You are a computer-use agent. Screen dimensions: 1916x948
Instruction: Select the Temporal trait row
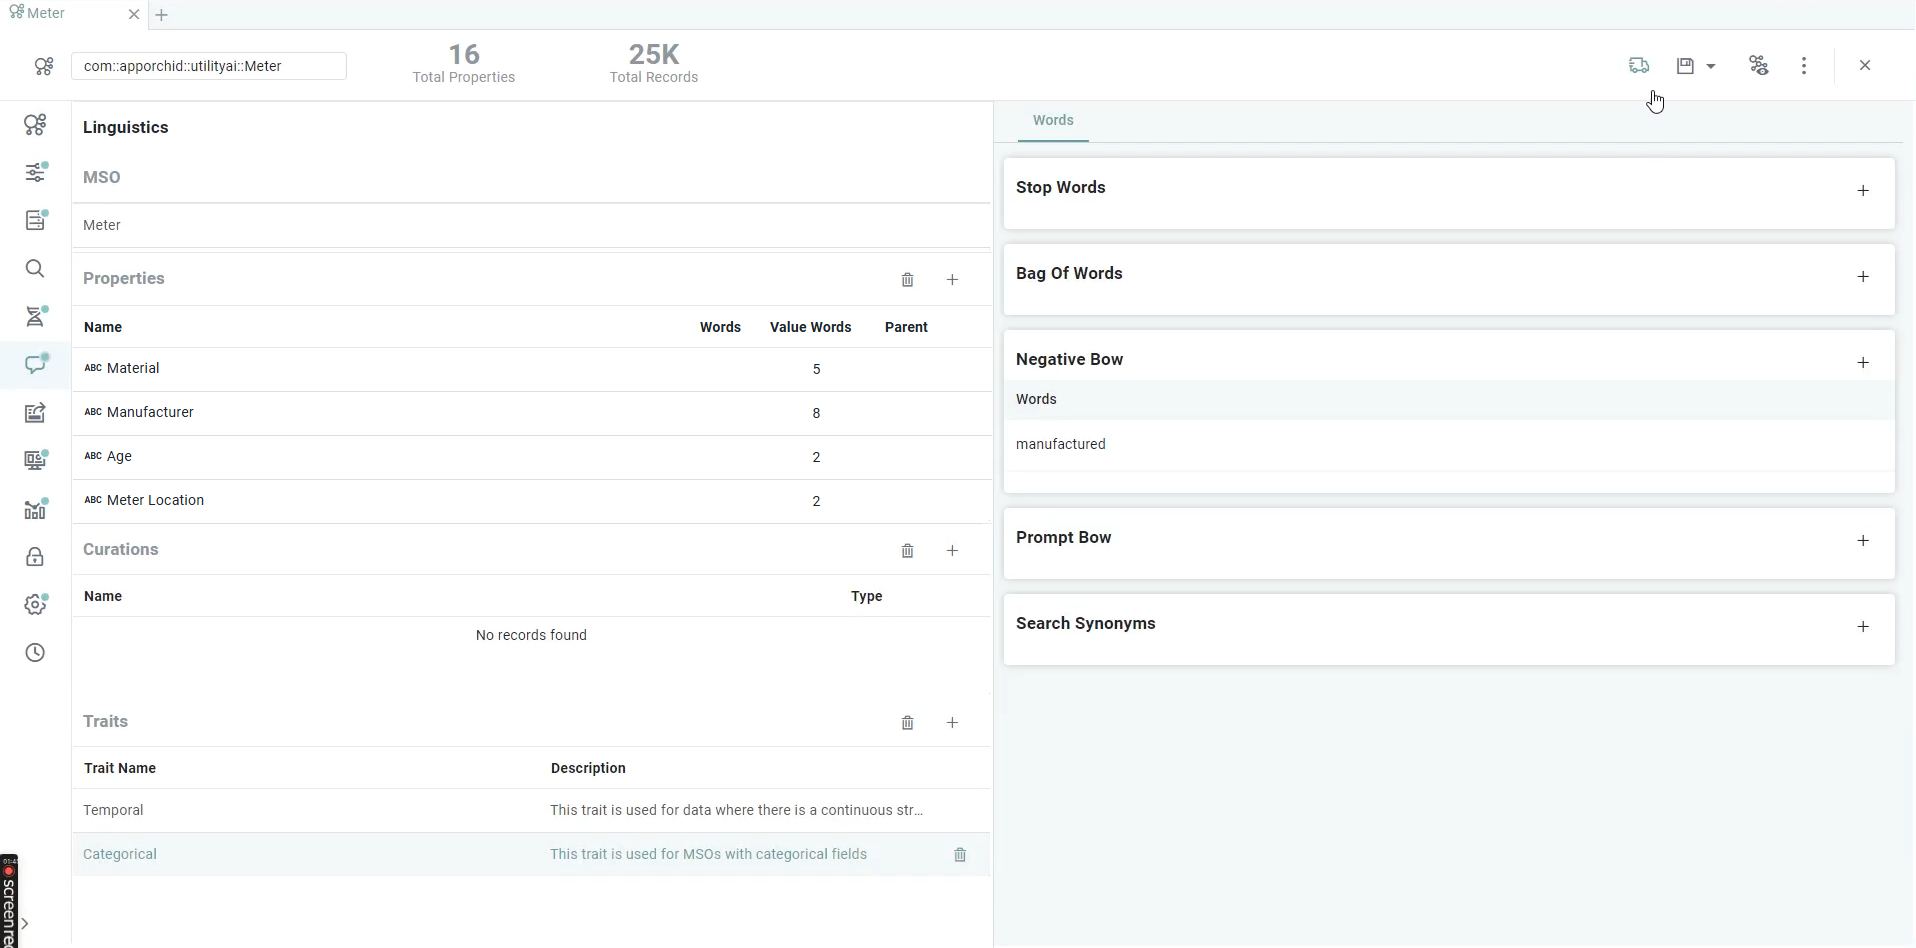[113, 810]
